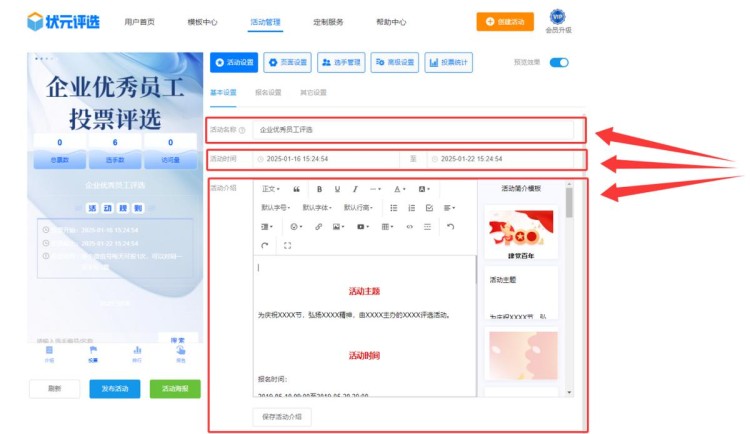Open 模板中心 in the top navigation
Screen dimensions: 750x434
click(x=202, y=21)
